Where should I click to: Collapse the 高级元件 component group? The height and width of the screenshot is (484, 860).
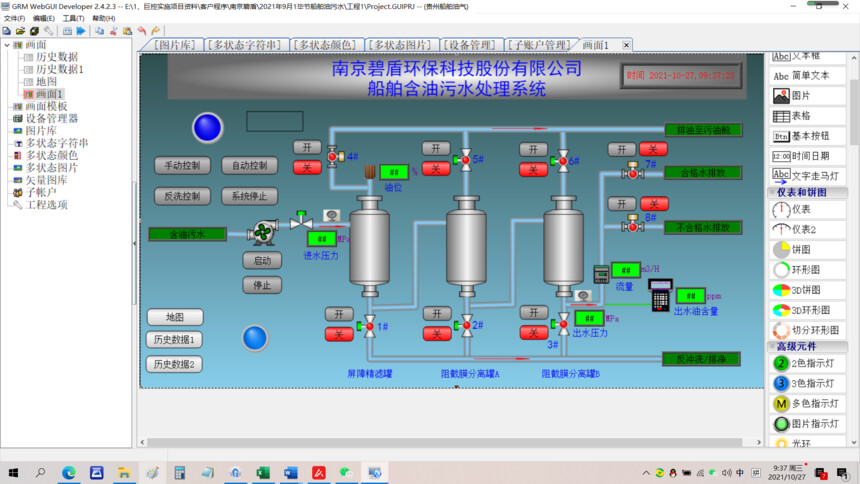tap(772, 346)
